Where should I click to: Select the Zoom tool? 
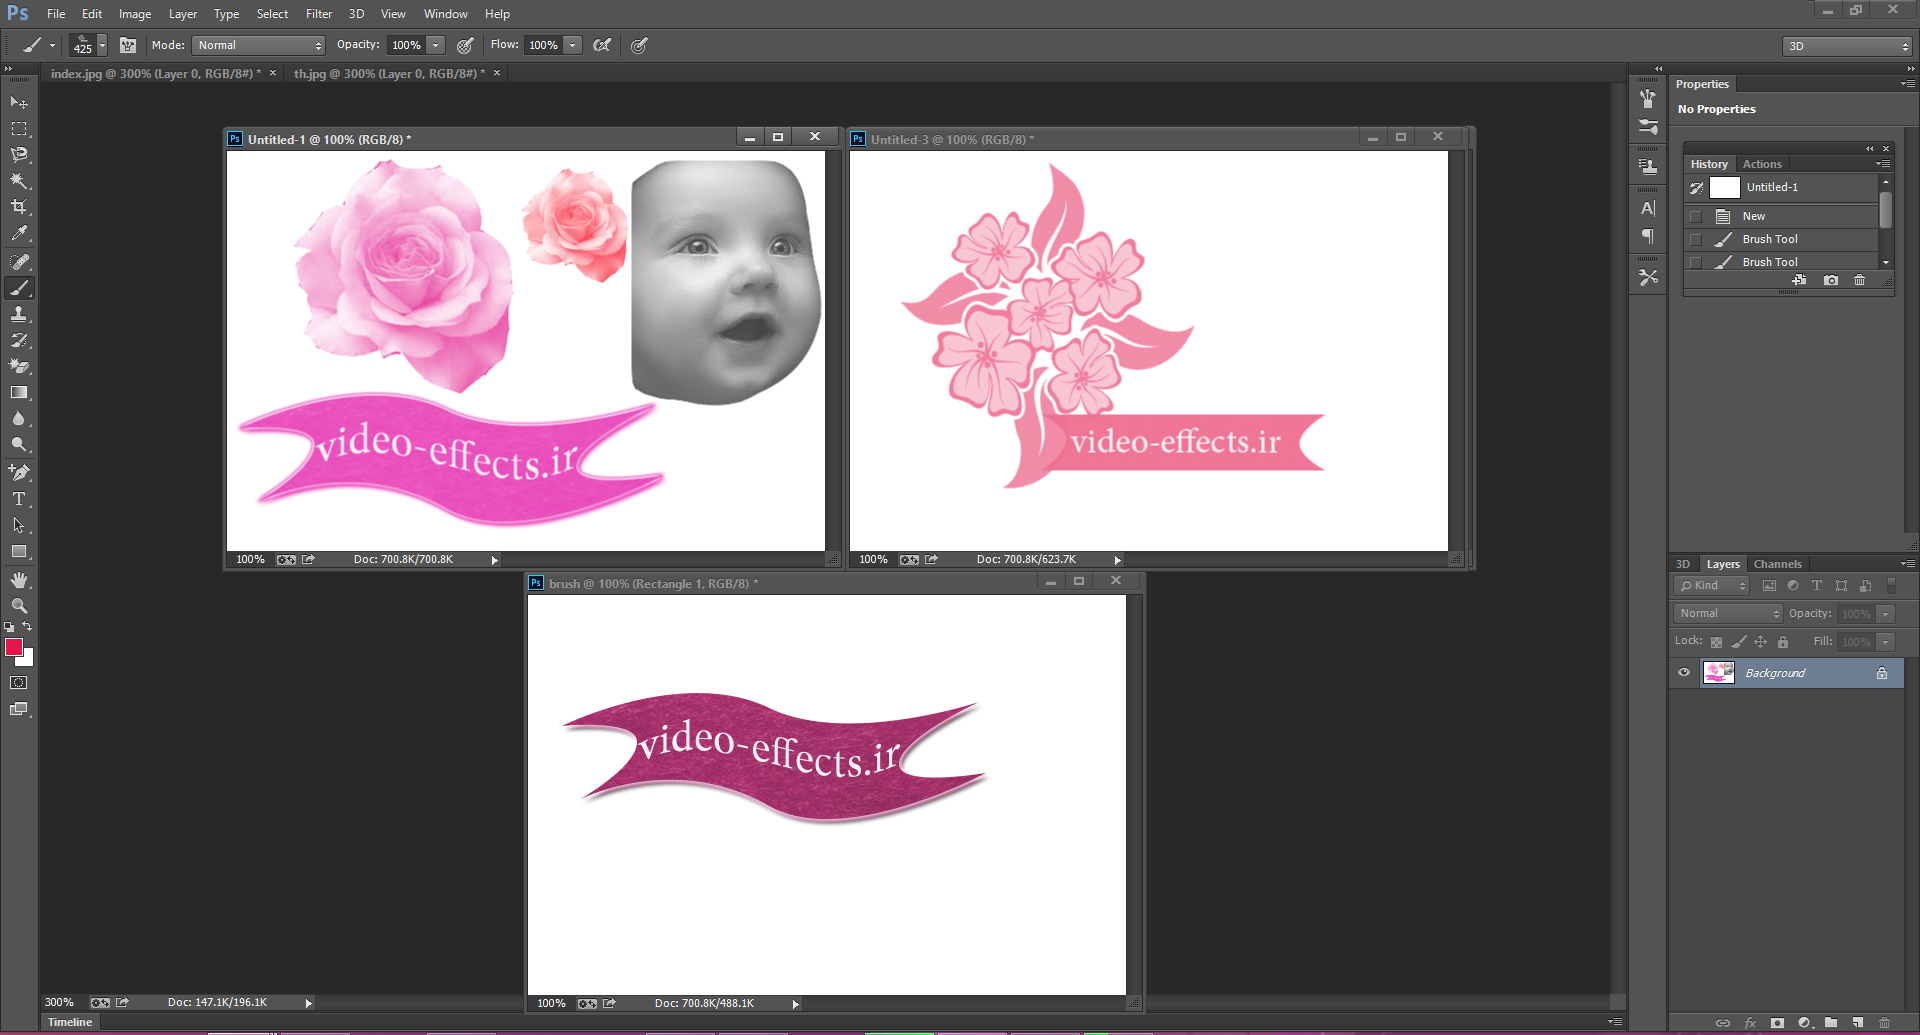pyautogui.click(x=19, y=606)
